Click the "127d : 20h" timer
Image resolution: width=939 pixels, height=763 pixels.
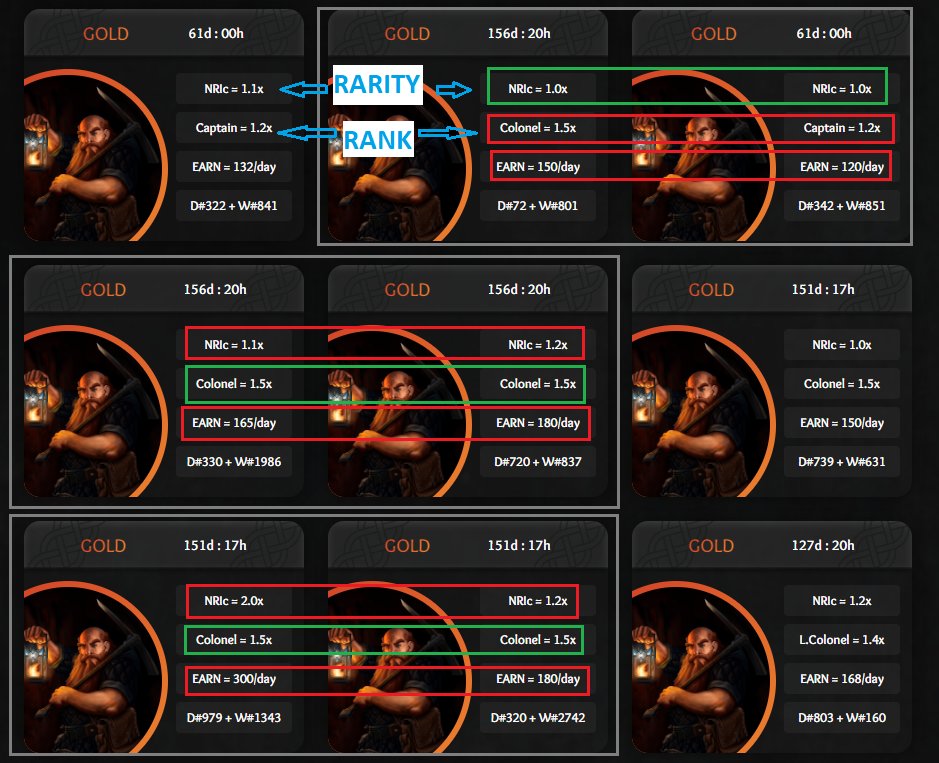pos(823,546)
